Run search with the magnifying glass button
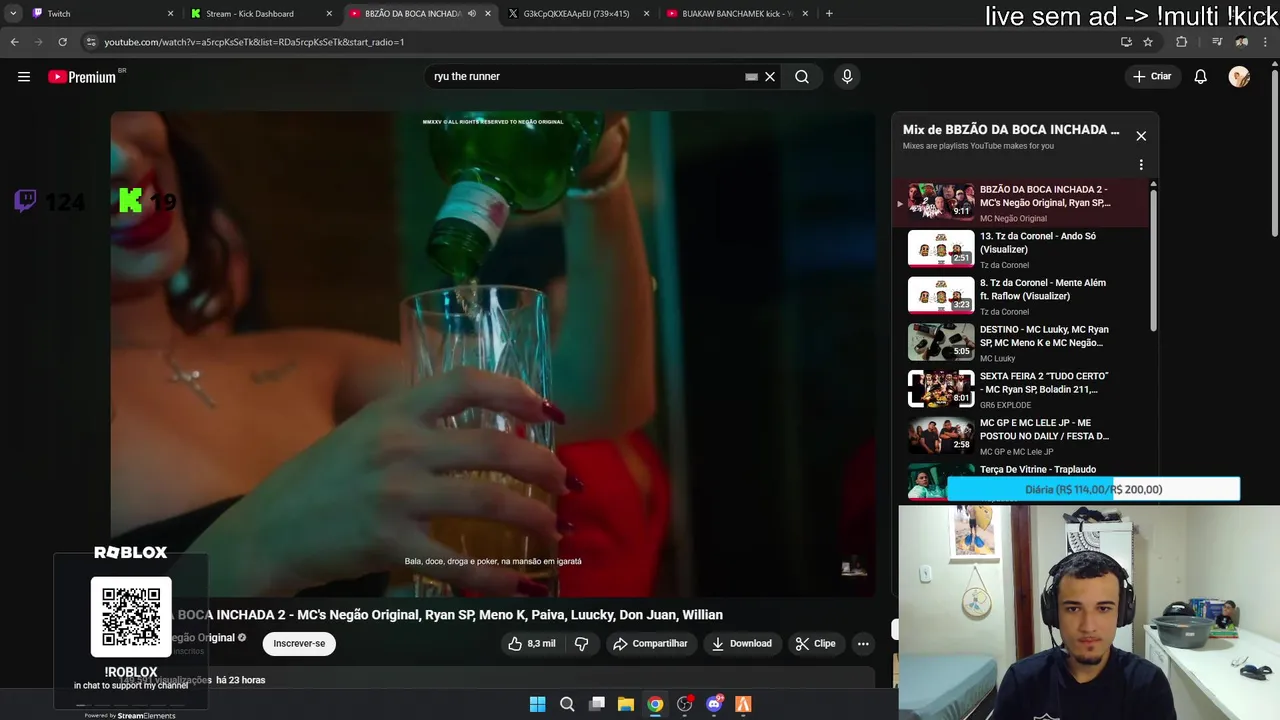Image resolution: width=1280 pixels, height=720 pixels. pyautogui.click(x=802, y=77)
